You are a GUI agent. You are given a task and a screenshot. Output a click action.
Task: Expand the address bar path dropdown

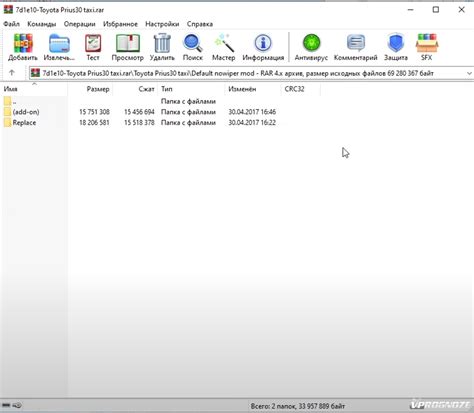tap(469, 73)
